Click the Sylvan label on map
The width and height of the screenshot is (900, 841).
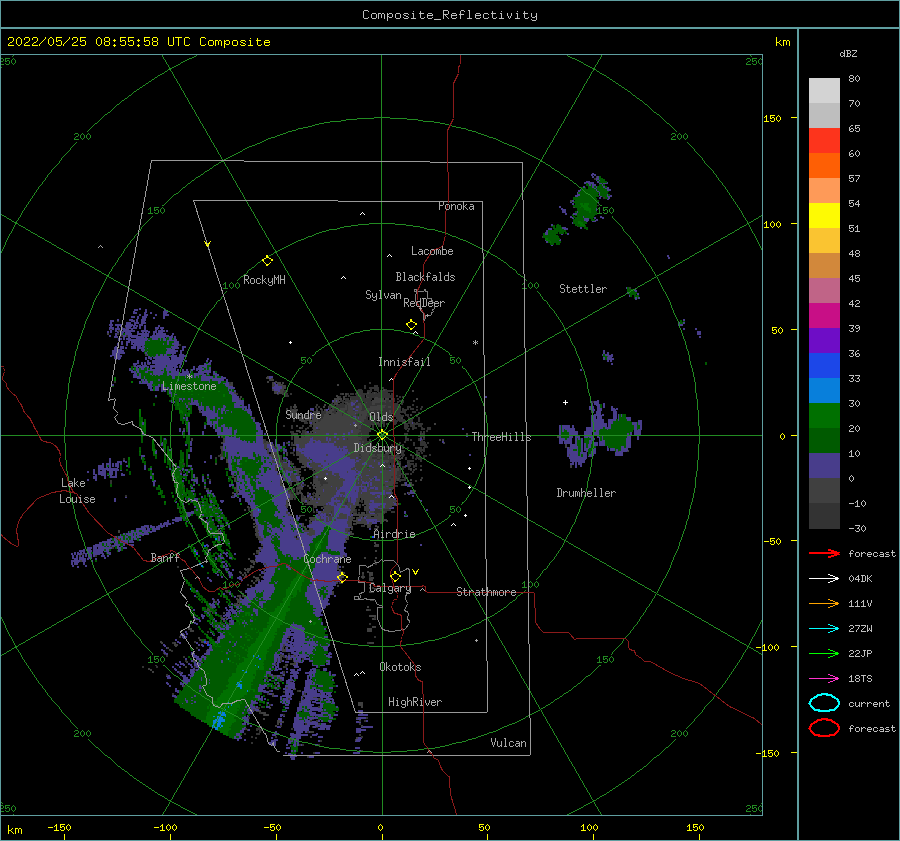click(x=383, y=295)
